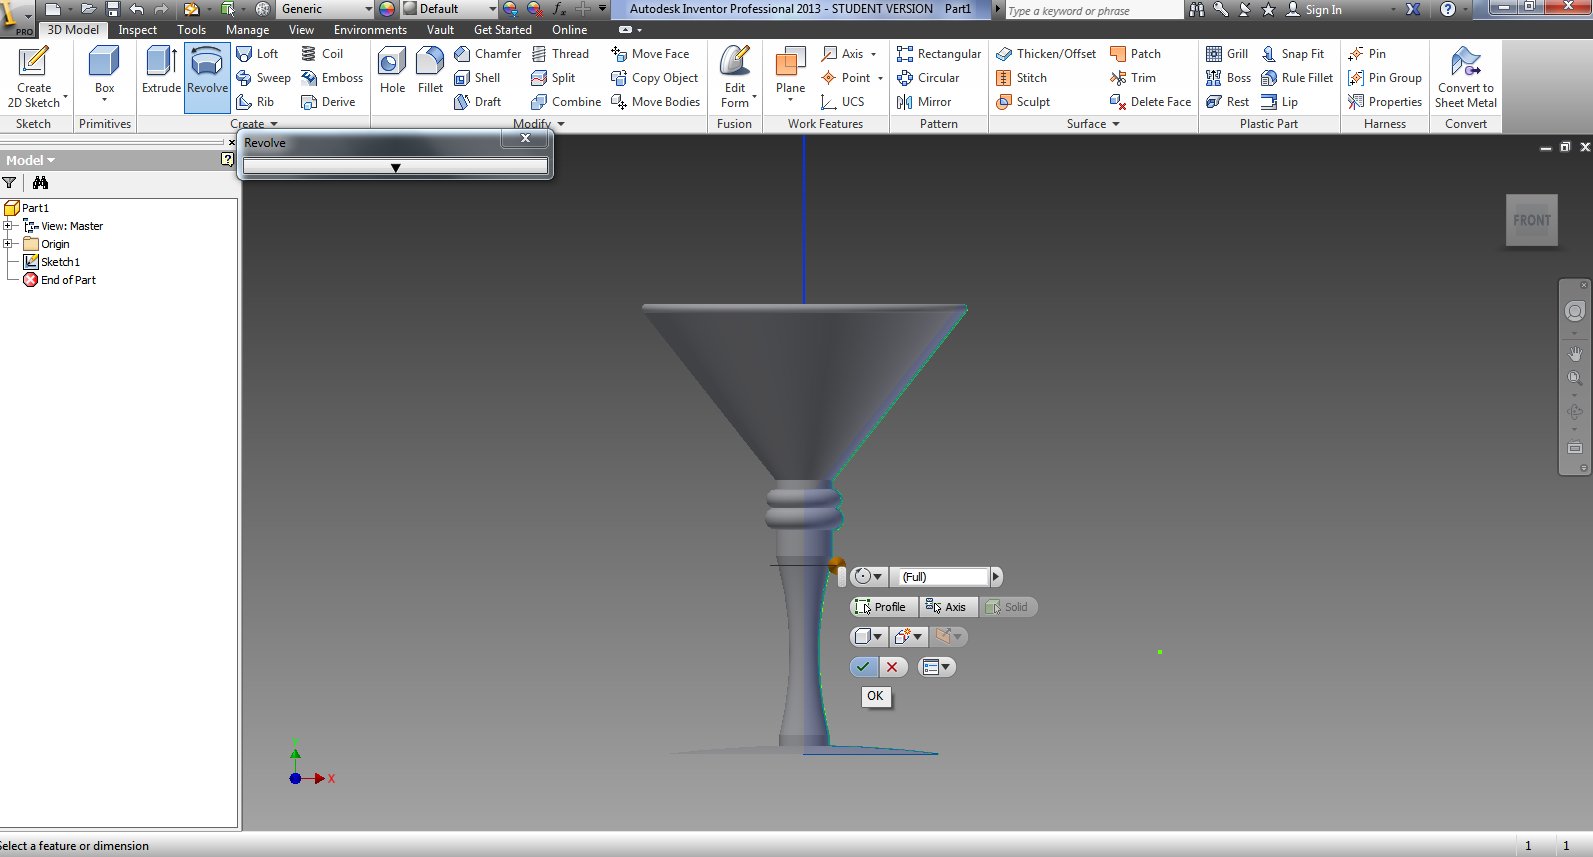Click the Thread tool

point(560,54)
